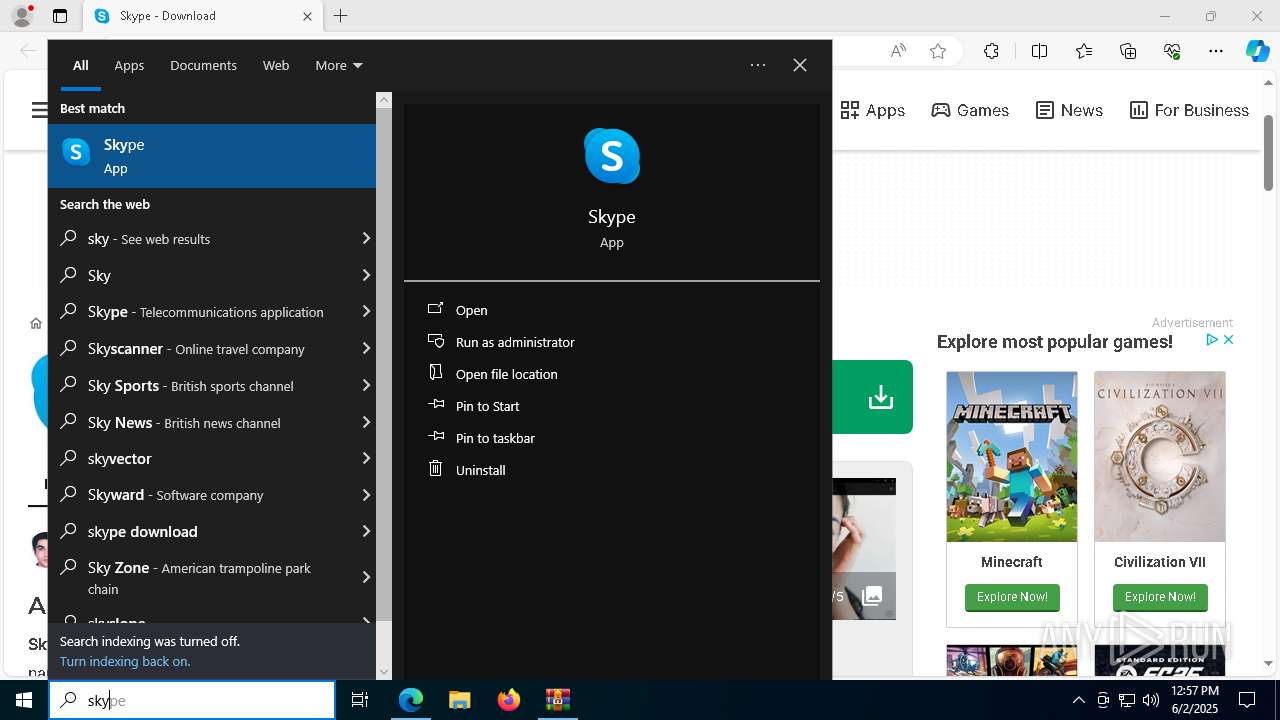Open the Apps section on the website
Screen dimensions: 1280x720
pyautogui.click(x=873, y=110)
